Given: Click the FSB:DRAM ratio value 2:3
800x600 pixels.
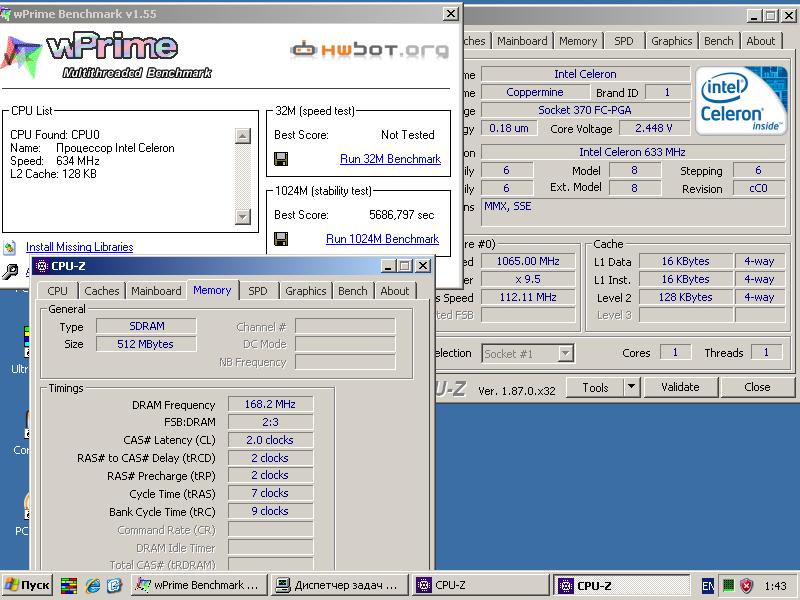Looking at the screenshot, I should 270,422.
